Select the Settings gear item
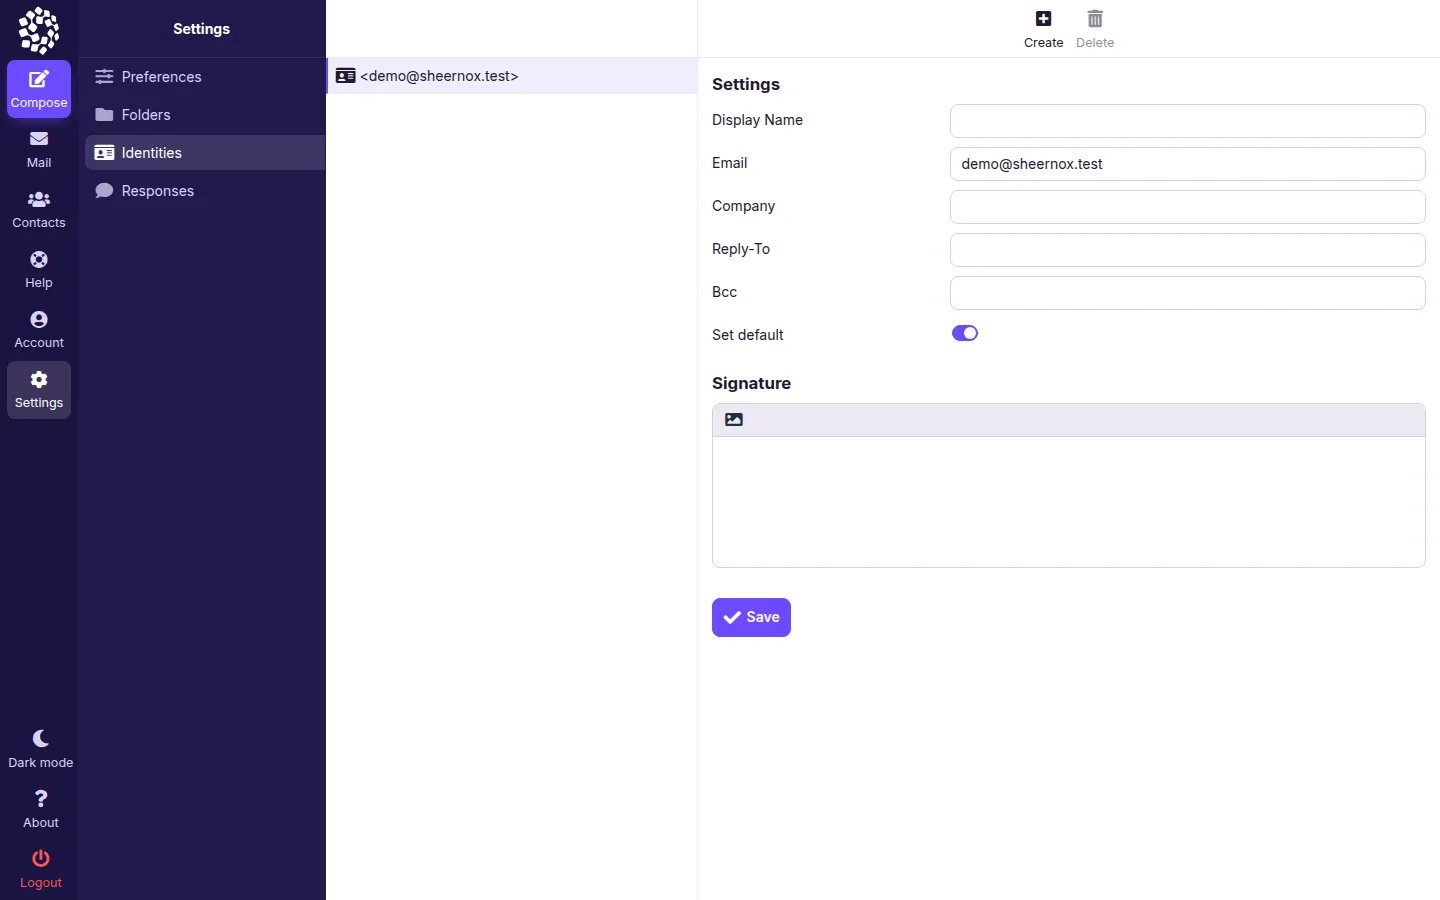Screen dimensions: 1440x900 coord(39,389)
